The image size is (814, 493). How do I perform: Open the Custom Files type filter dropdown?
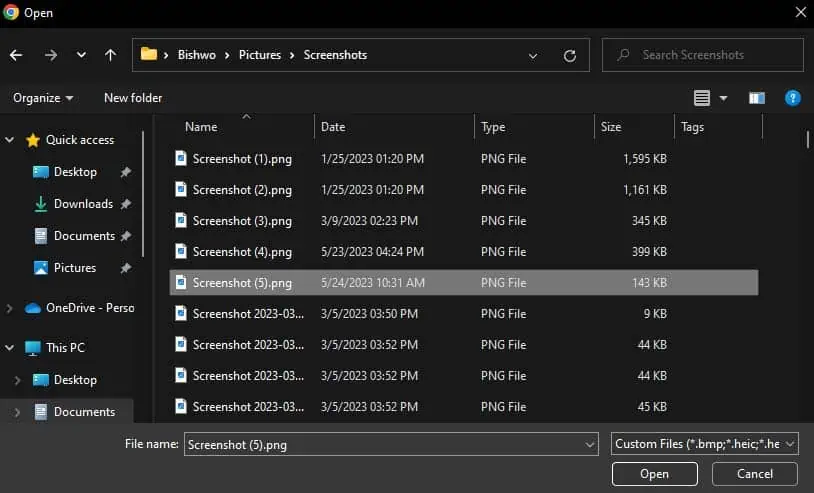tap(704, 444)
